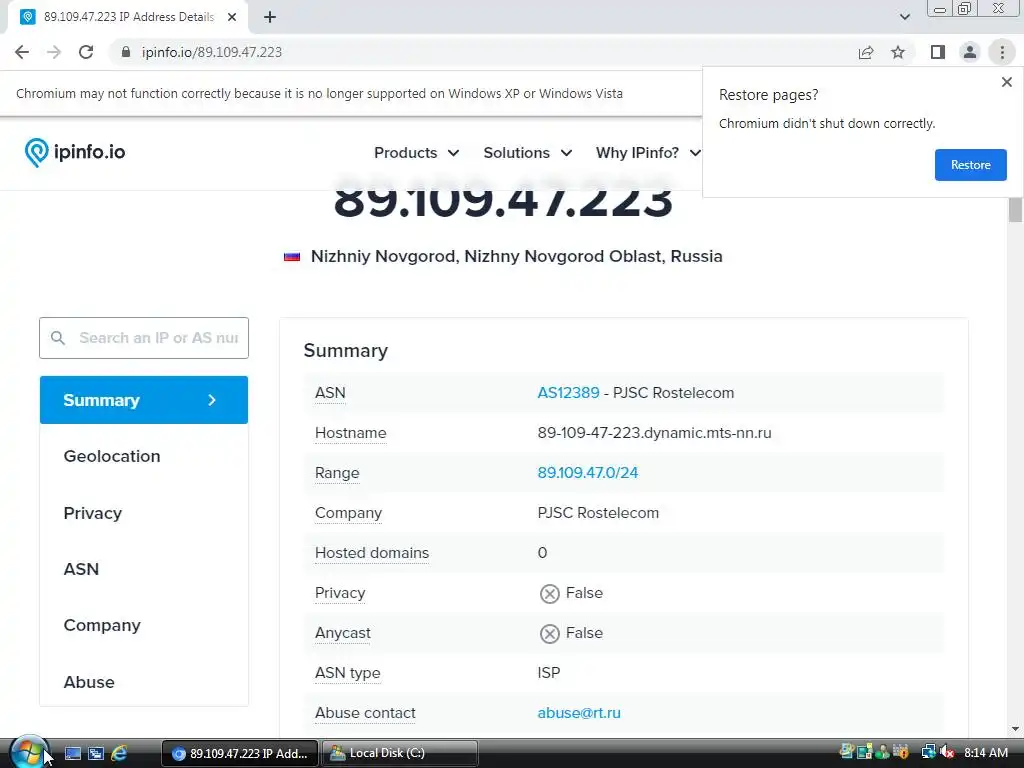Click the Hostname label
The width and height of the screenshot is (1024, 768).
click(x=351, y=433)
